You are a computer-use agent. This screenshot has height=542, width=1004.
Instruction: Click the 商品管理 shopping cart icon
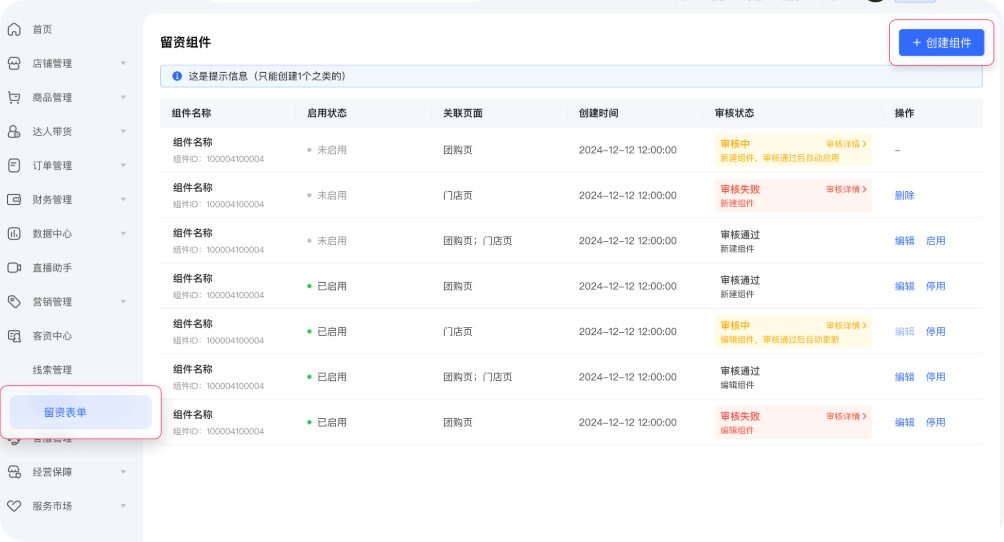click(x=14, y=97)
